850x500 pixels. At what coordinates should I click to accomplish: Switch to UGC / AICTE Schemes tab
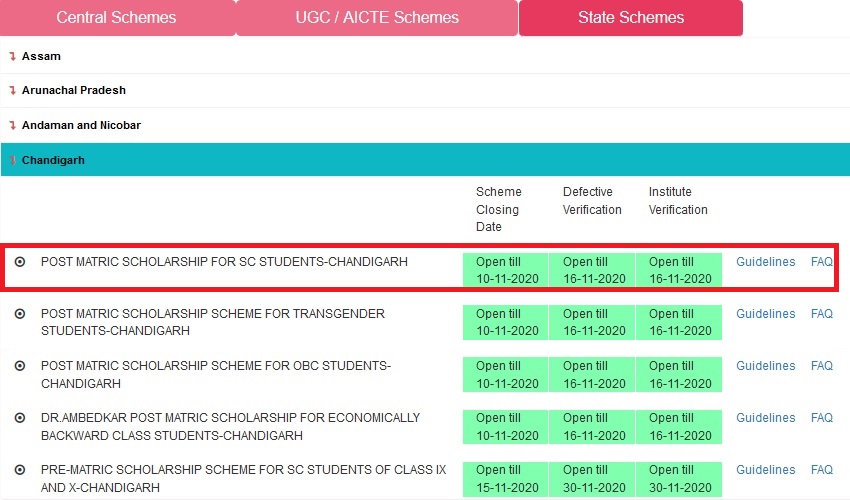(377, 18)
